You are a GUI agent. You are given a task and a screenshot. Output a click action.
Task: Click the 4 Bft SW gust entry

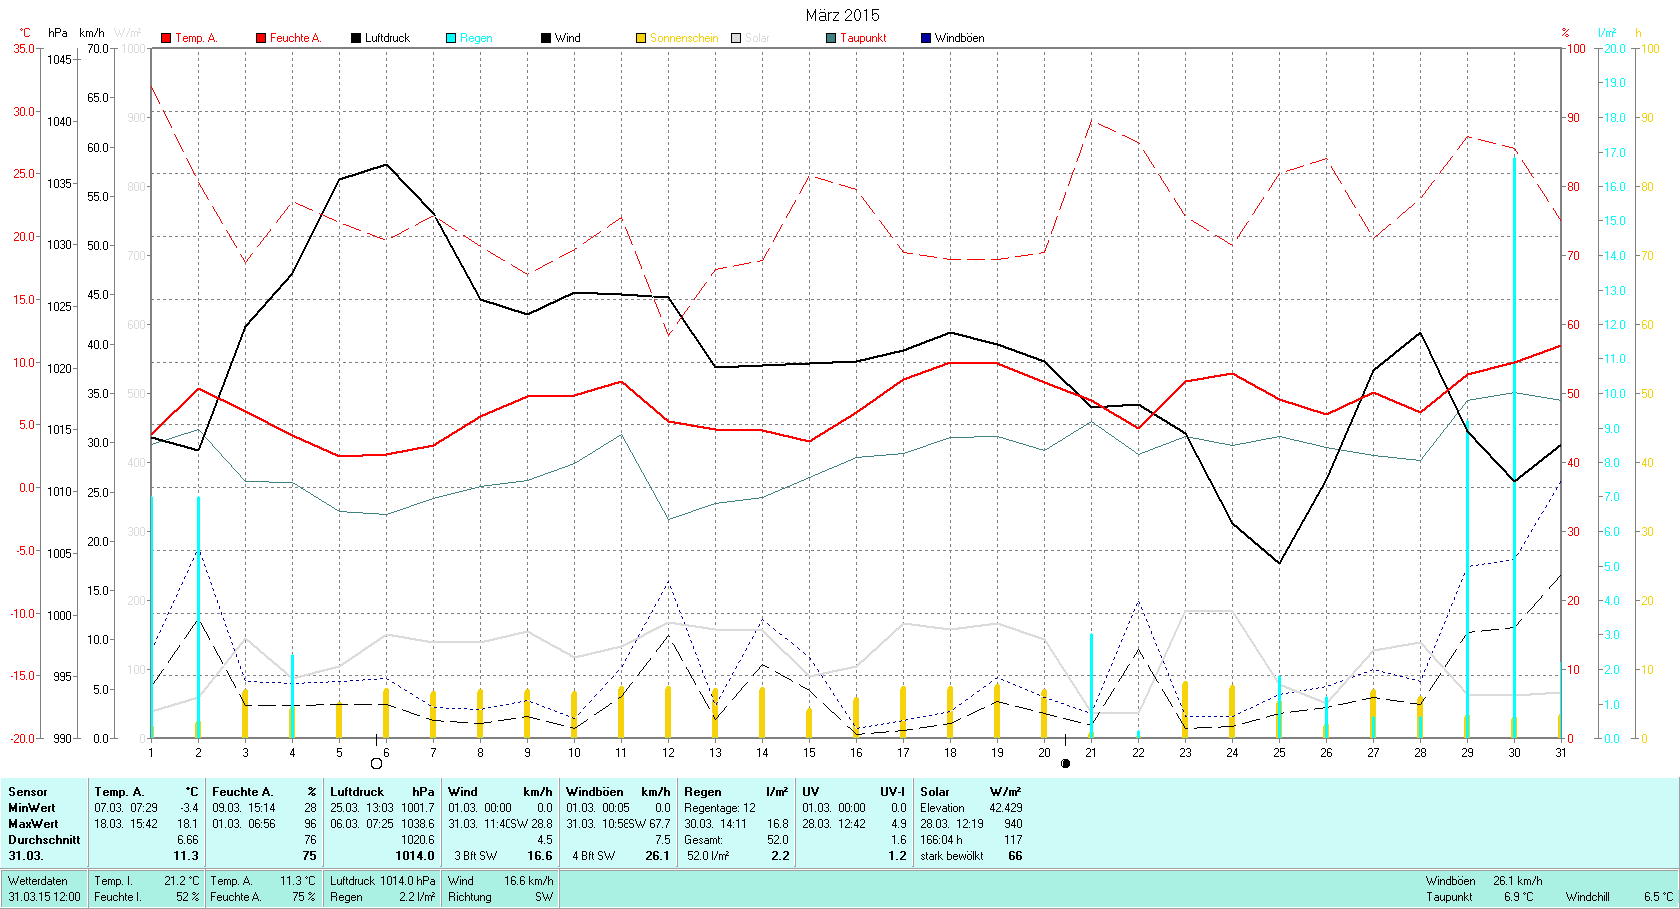tap(594, 856)
